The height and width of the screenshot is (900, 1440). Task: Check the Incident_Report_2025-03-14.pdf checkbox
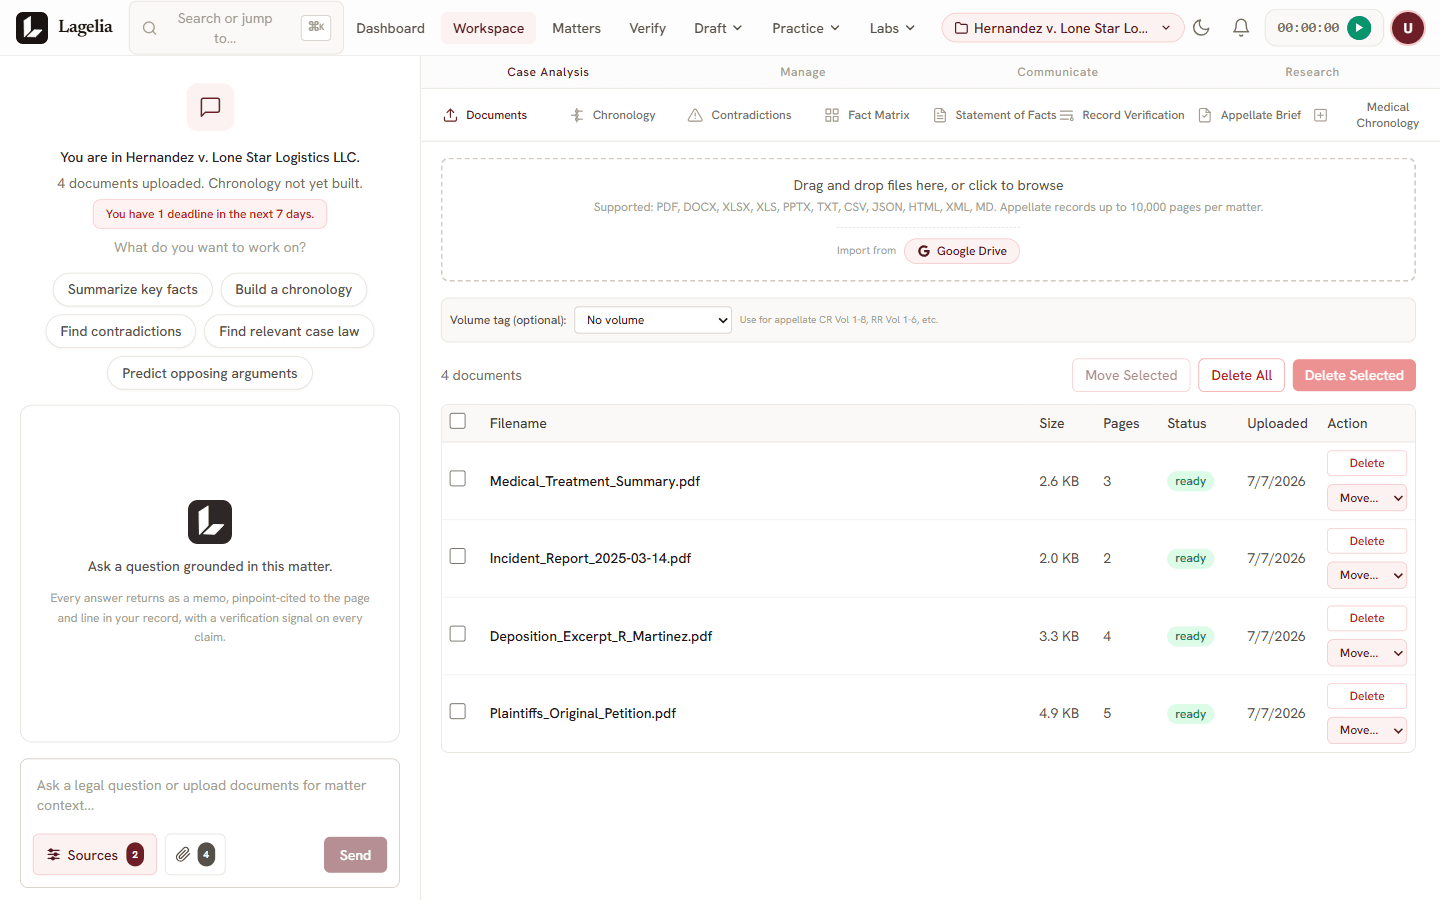458,556
